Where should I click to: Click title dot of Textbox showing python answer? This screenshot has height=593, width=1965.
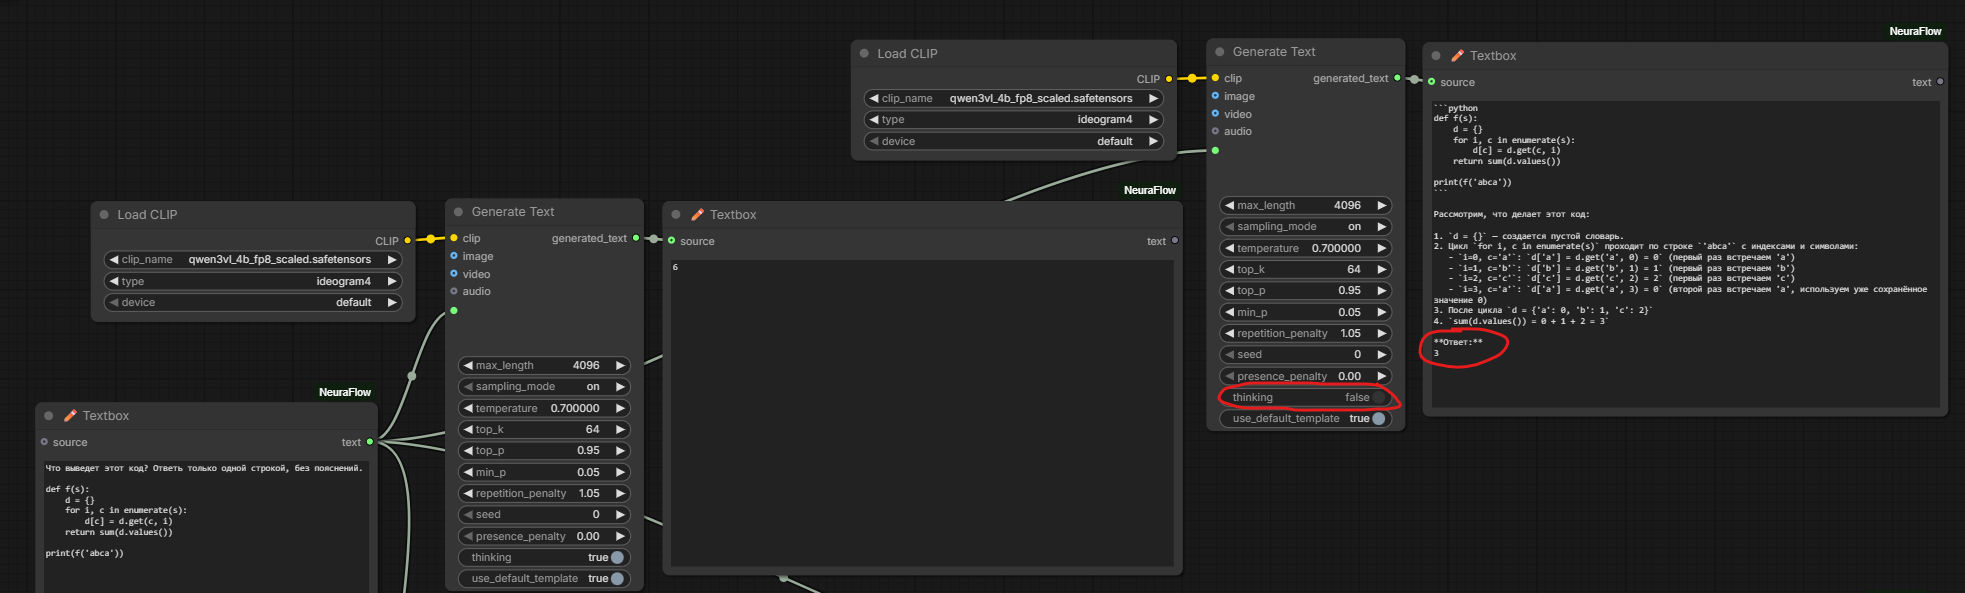1436,56
